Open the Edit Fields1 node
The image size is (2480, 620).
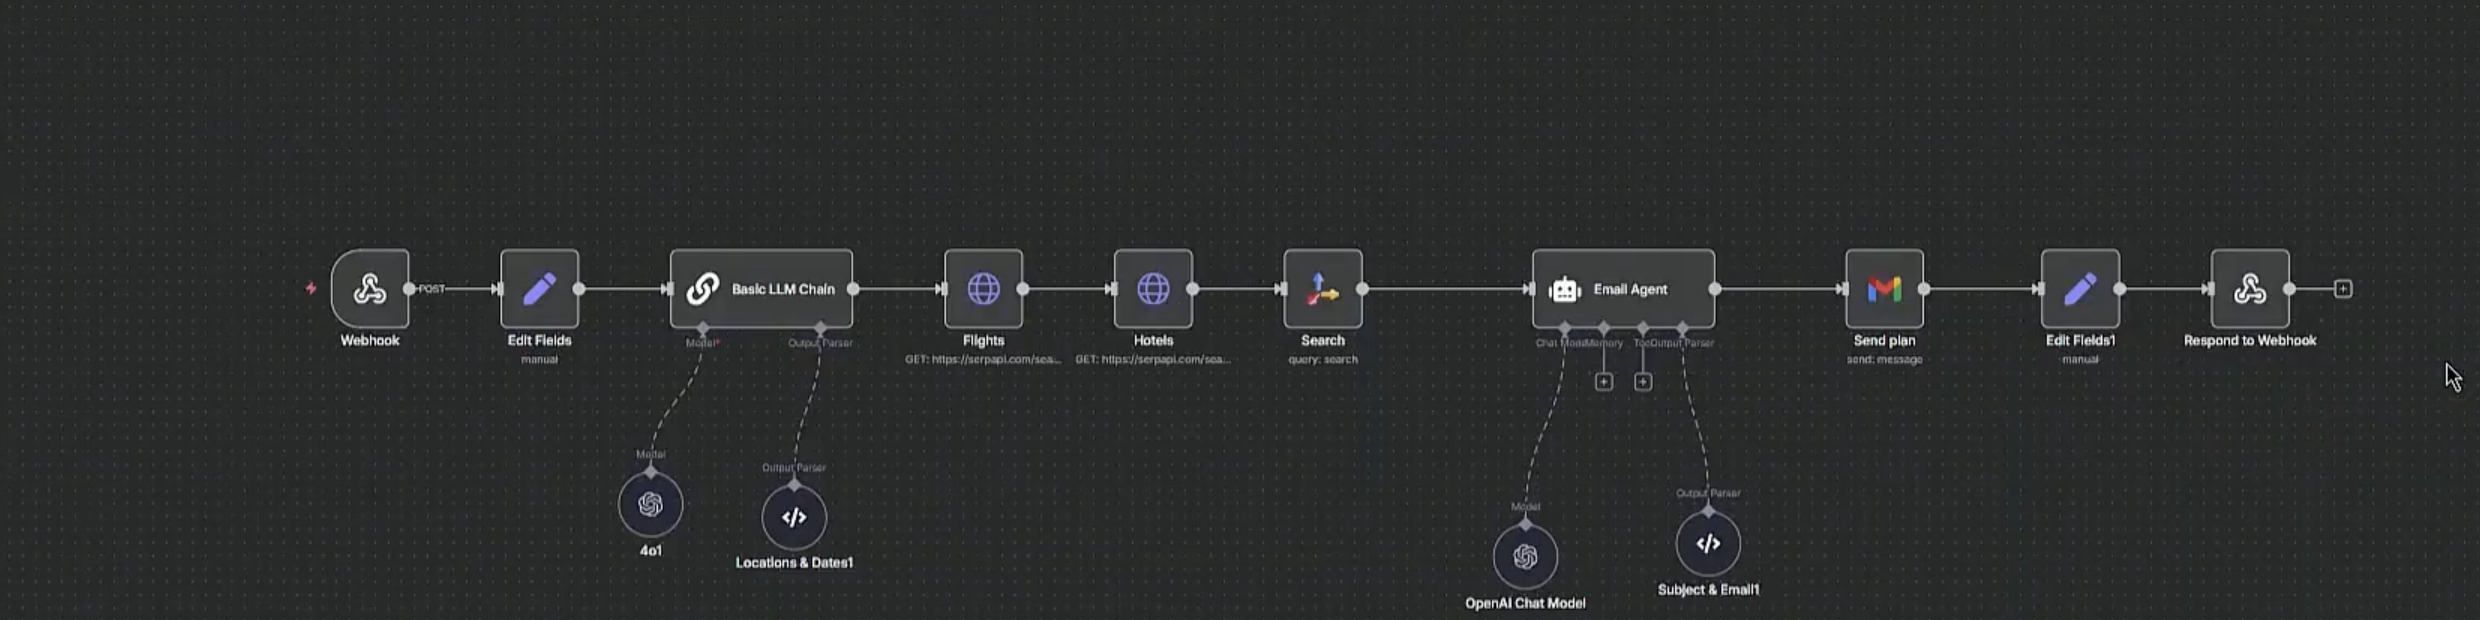(x=2080, y=289)
